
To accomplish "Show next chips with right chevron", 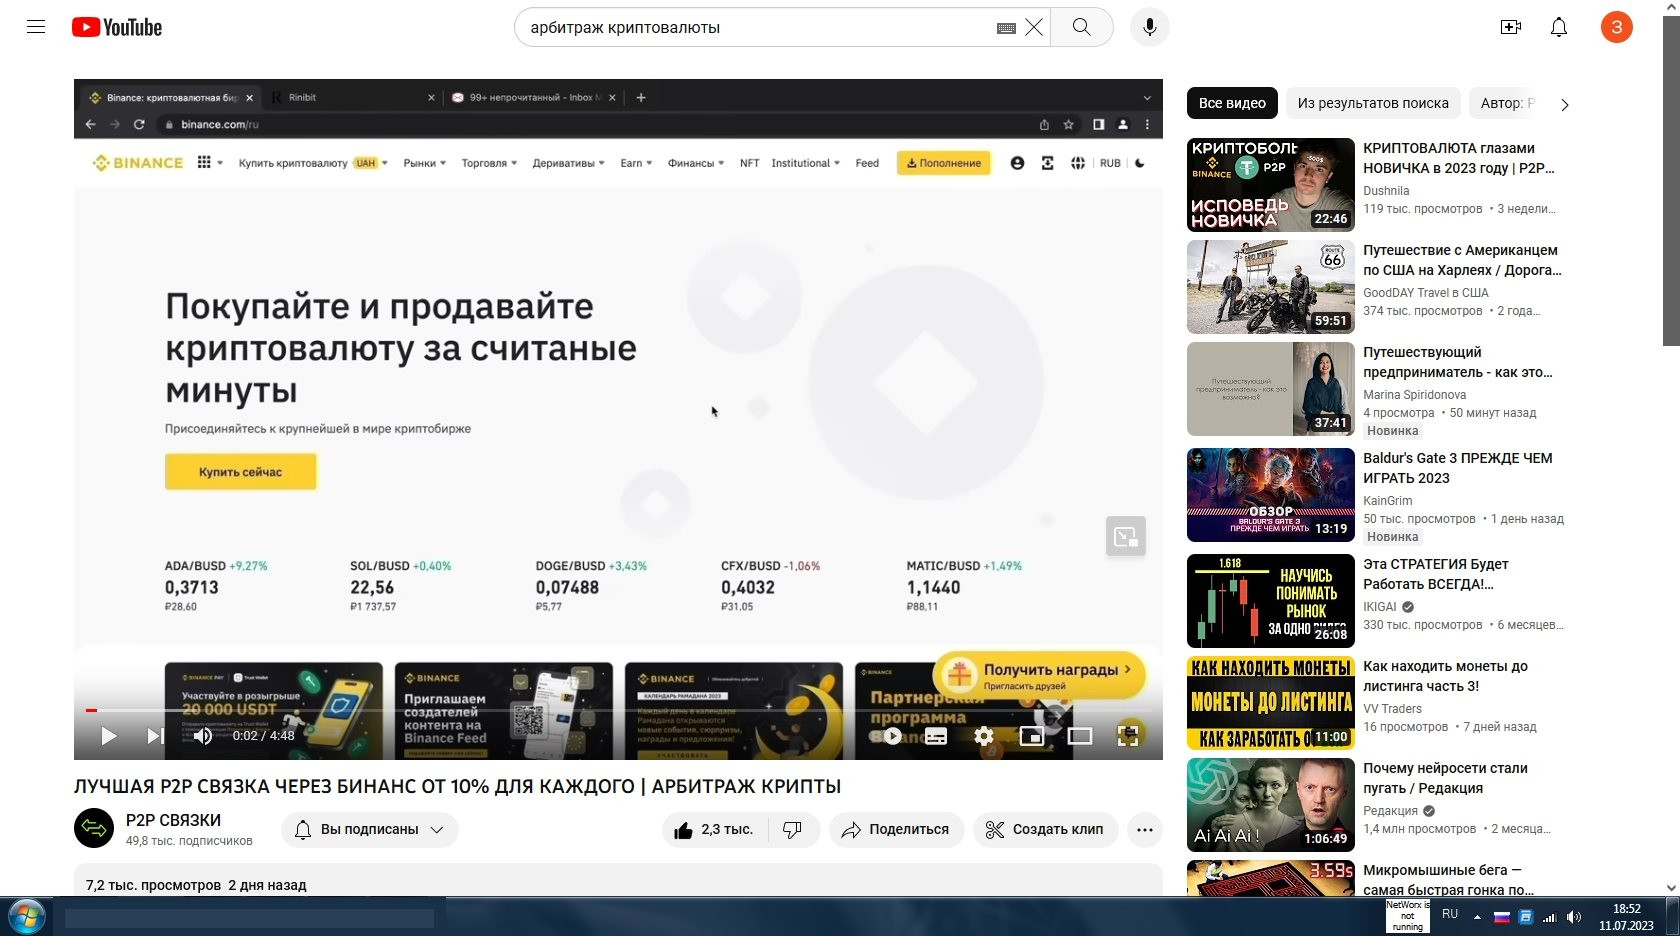I will tap(1565, 104).
